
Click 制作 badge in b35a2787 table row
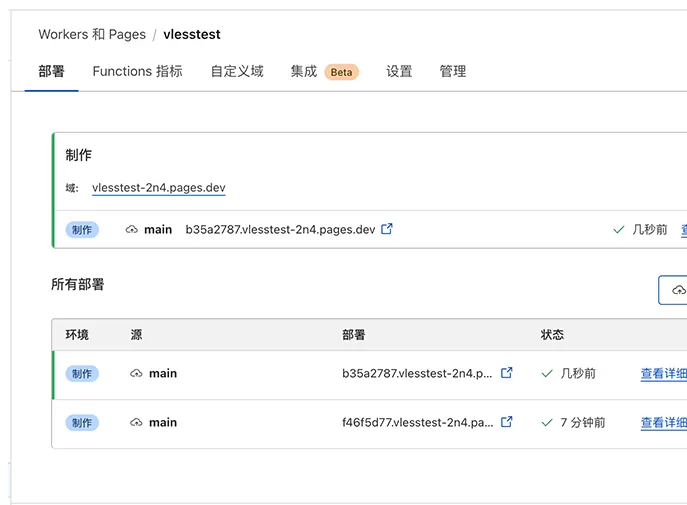coord(82,374)
